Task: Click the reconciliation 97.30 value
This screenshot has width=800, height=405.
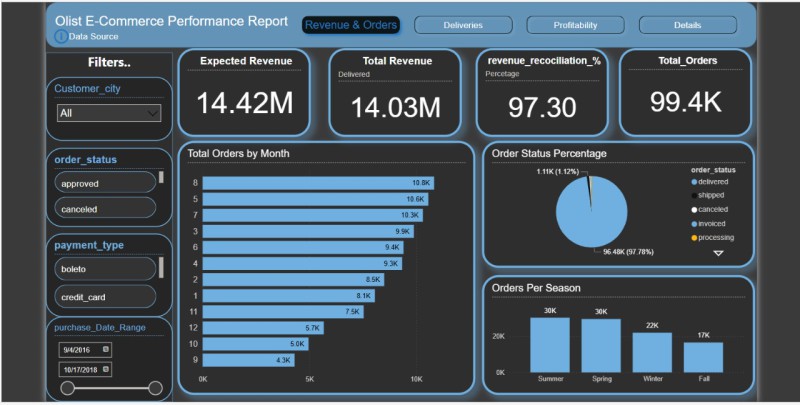Action: click(542, 107)
